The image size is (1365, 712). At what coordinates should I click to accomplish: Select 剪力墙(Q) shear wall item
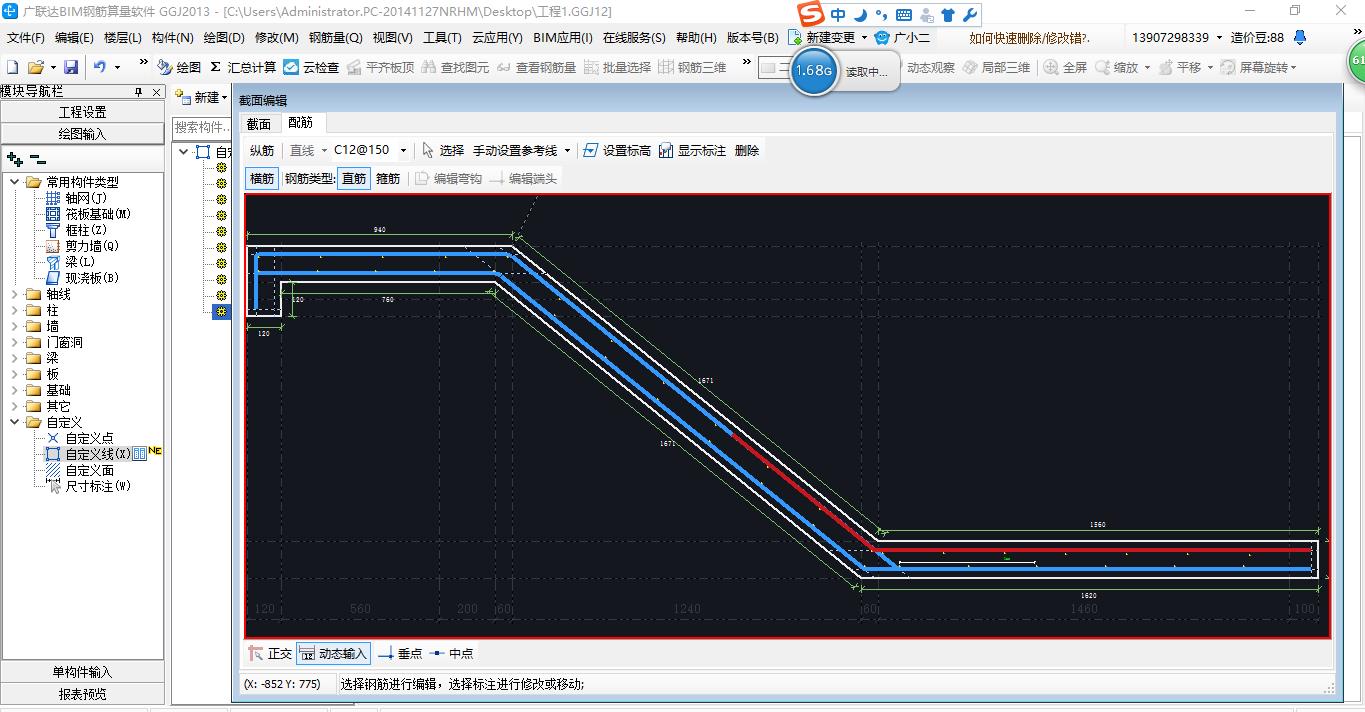[x=82, y=246]
